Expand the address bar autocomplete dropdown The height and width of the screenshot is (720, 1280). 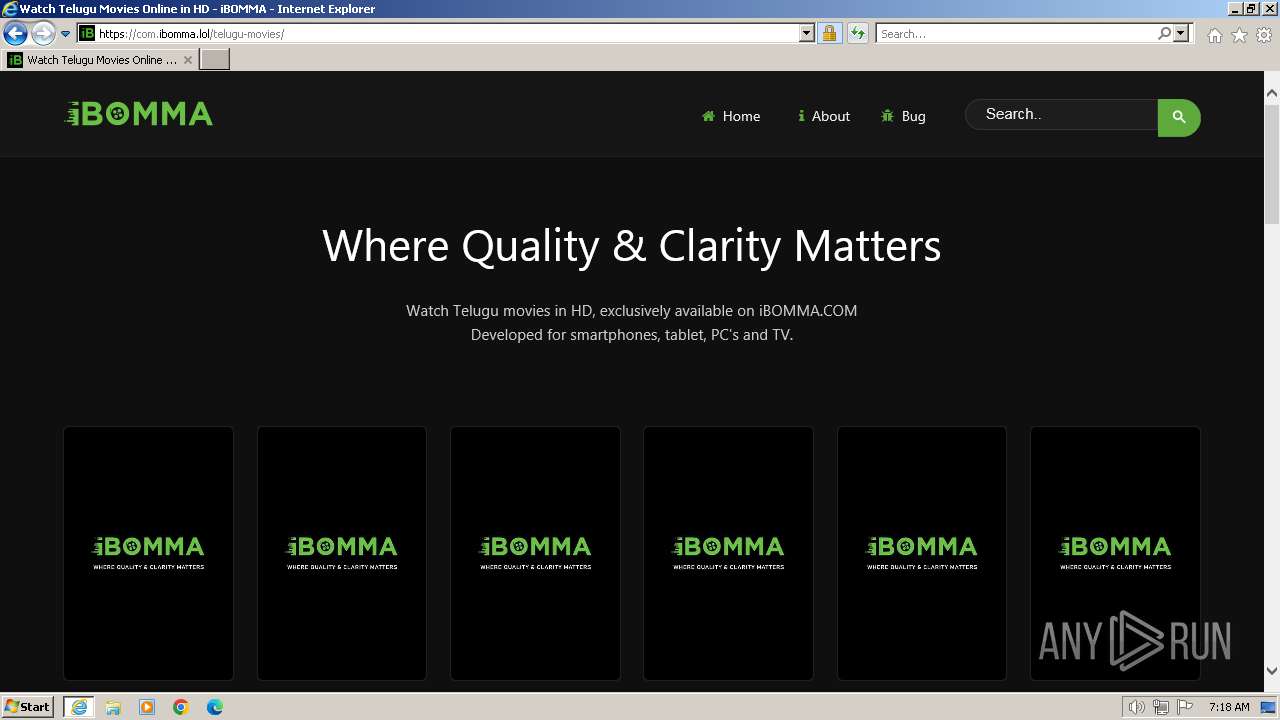[807, 33]
